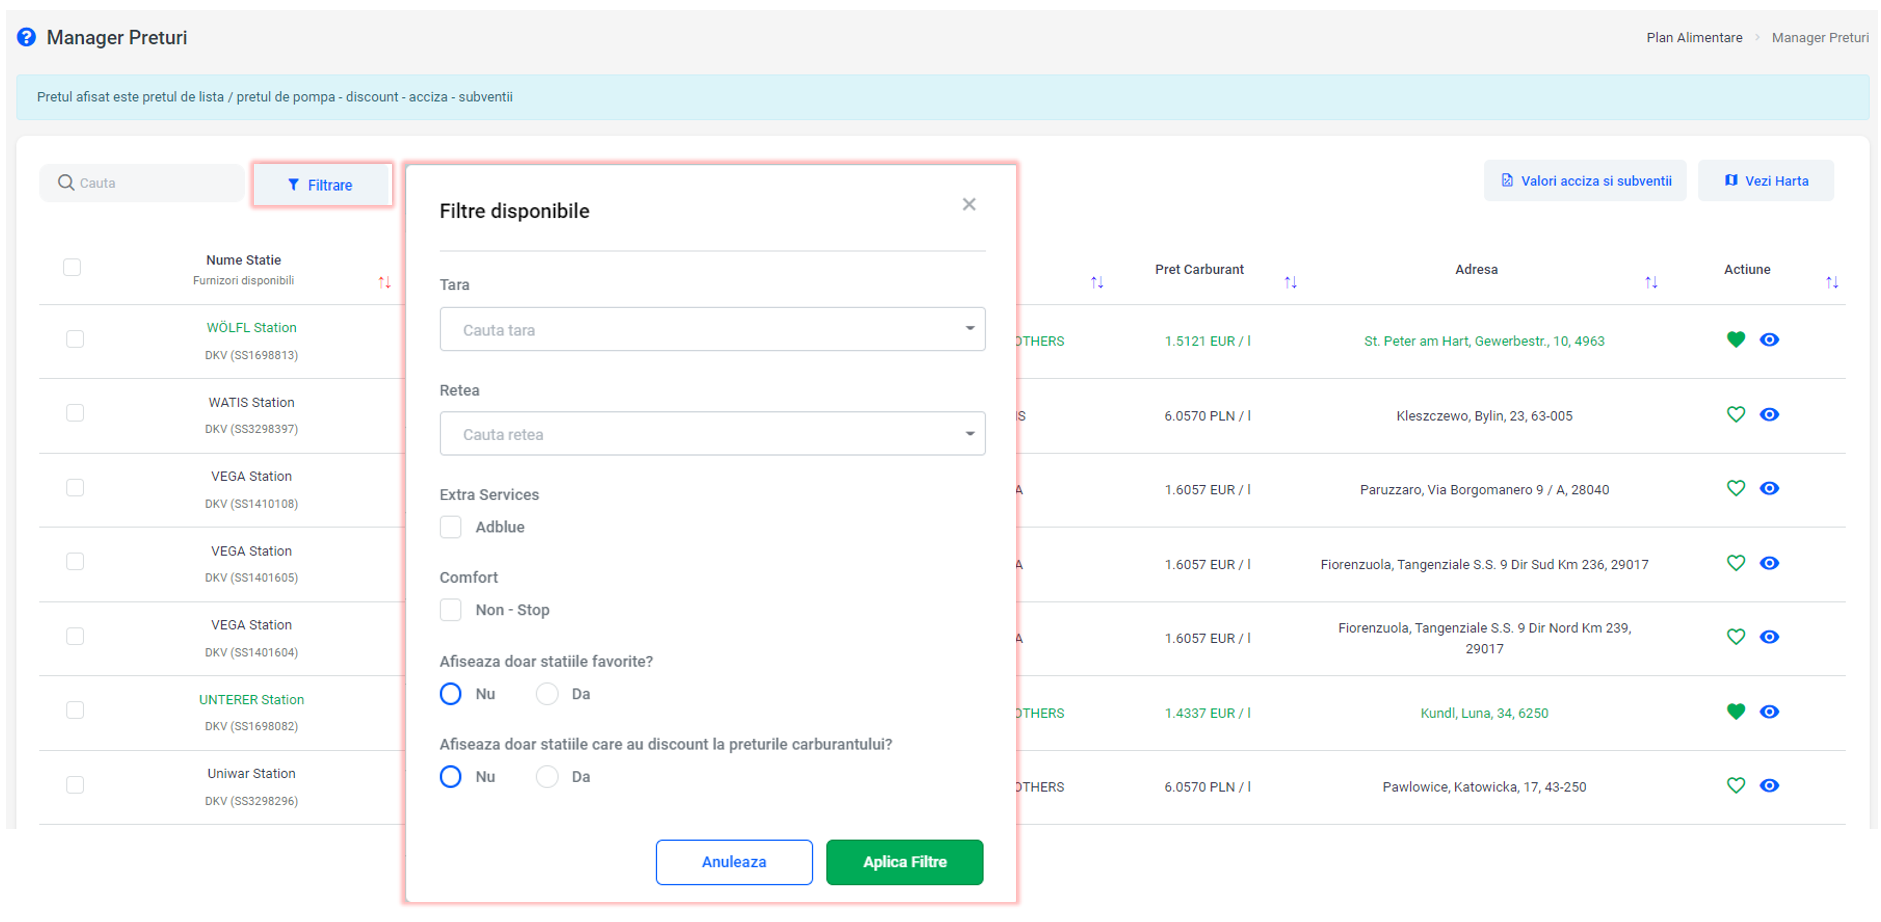Viewport: 1881px width, 922px height.
Task: Unfavorite the WÖLFL Station green heart
Action: (1735, 340)
